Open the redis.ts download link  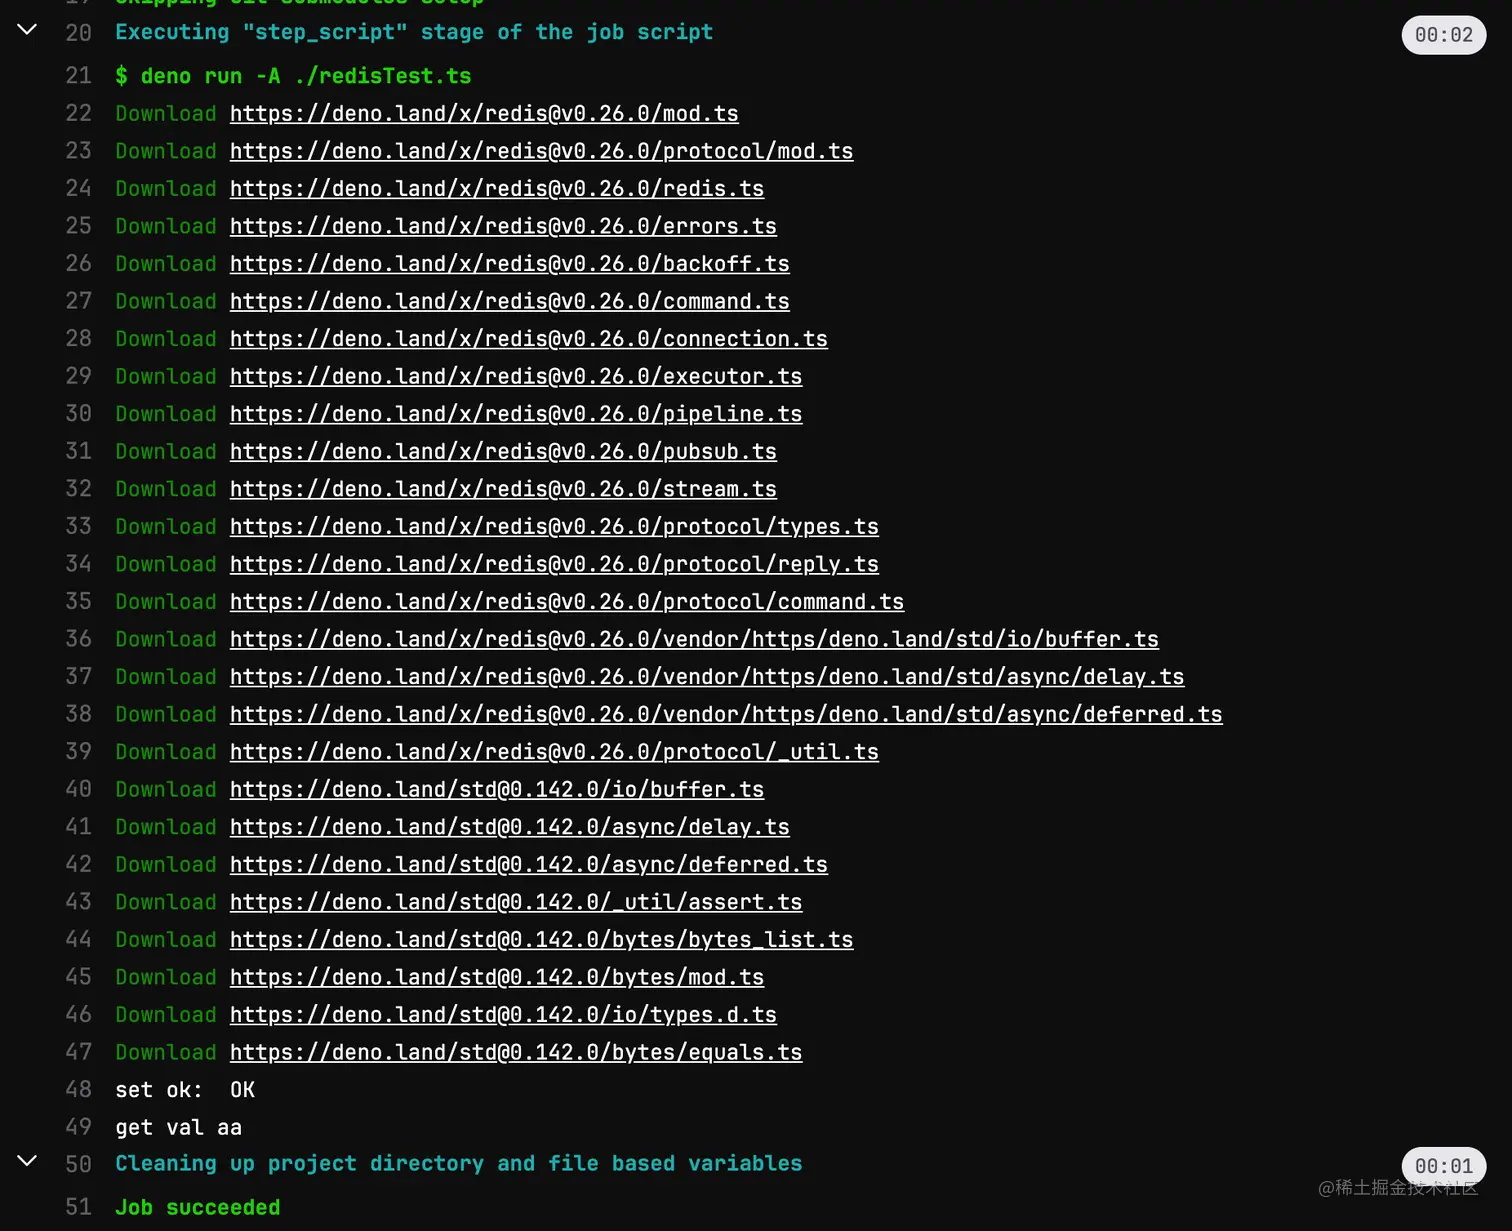point(497,189)
